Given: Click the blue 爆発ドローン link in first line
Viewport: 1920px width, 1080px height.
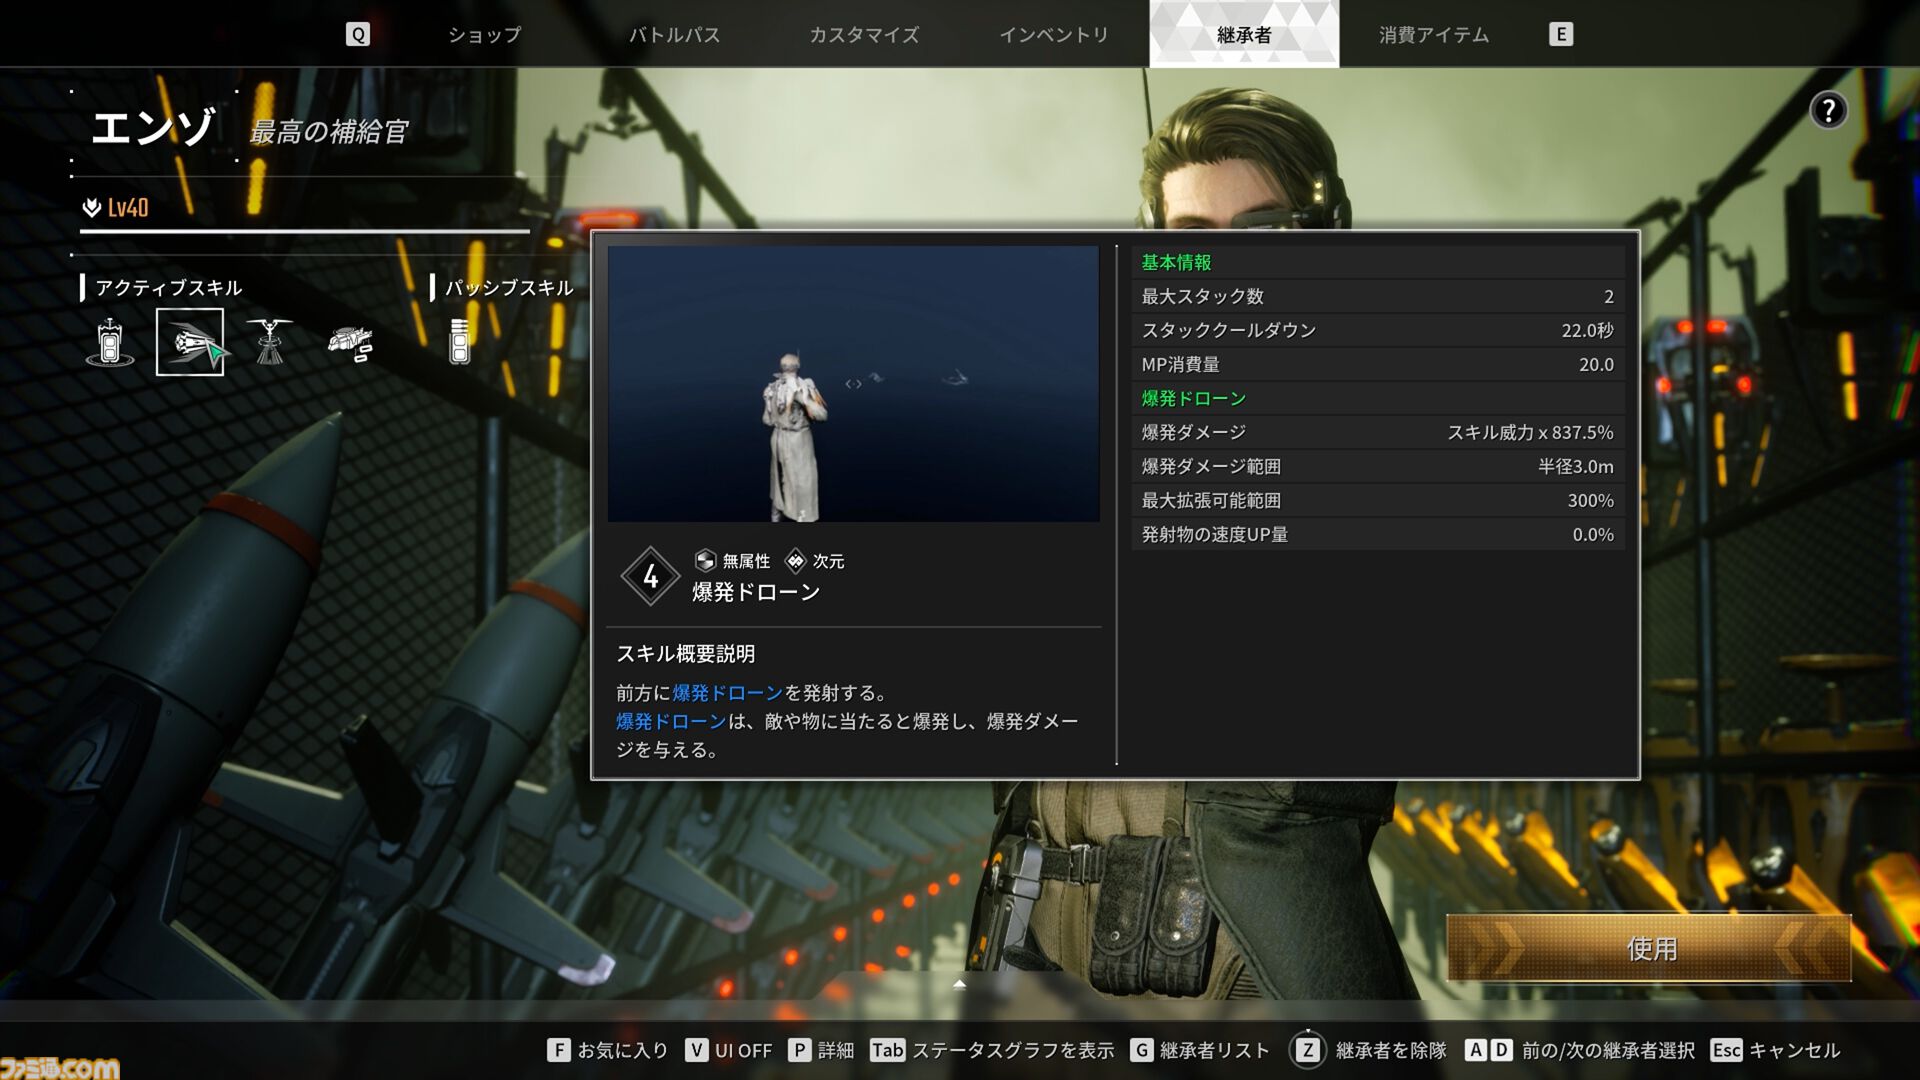Looking at the screenshot, I should pos(727,692).
